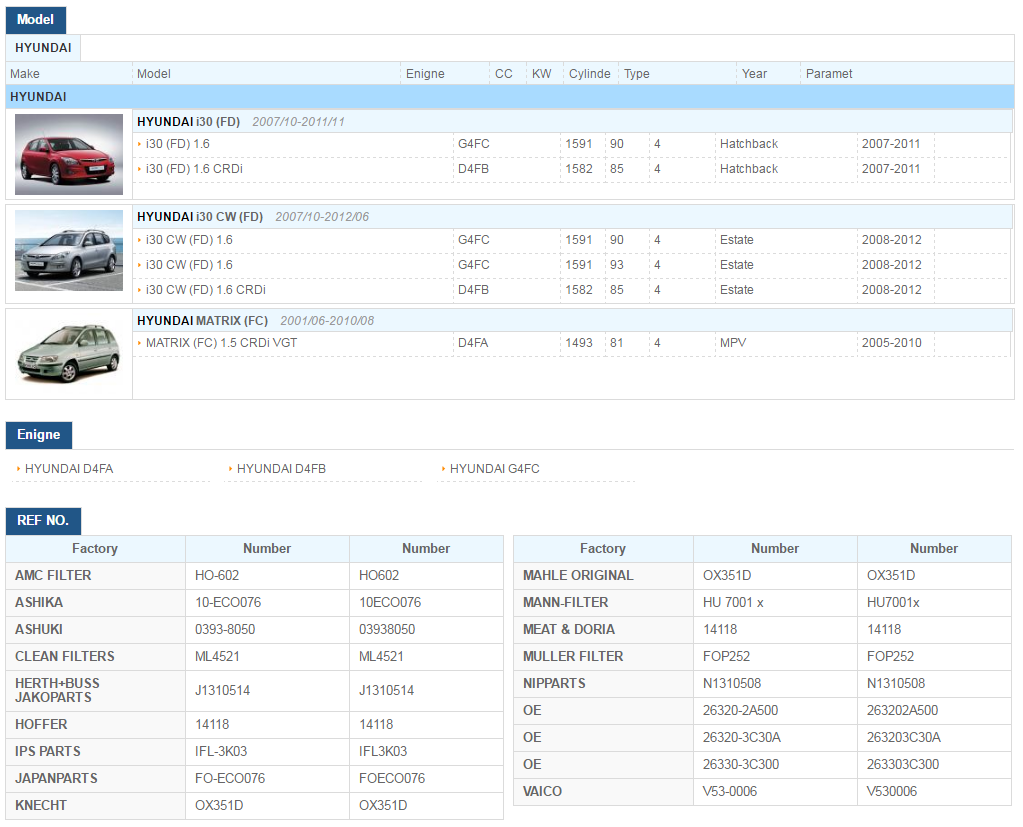Click the HERTH+BUSS JAKOPARTS factory cell
This screenshot has width=1023, height=827.
(x=96, y=691)
